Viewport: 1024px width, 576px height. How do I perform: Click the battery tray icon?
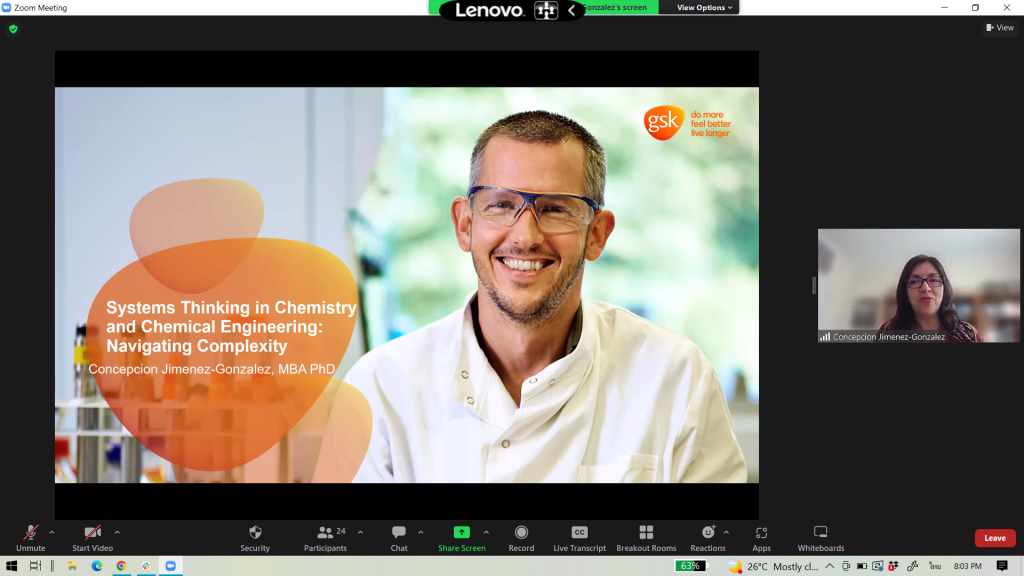click(x=862, y=566)
